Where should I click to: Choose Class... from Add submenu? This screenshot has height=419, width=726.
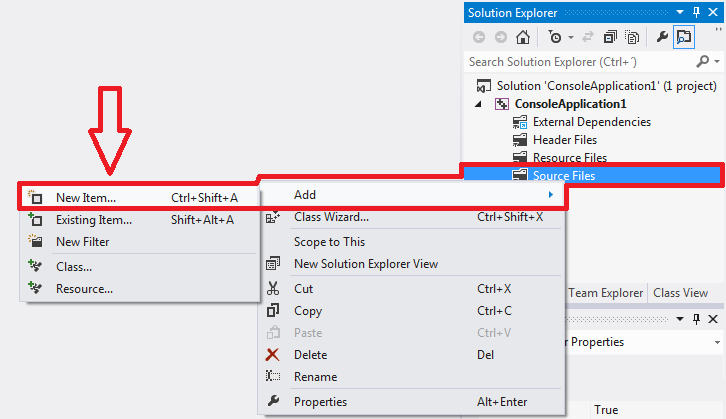coord(138,267)
